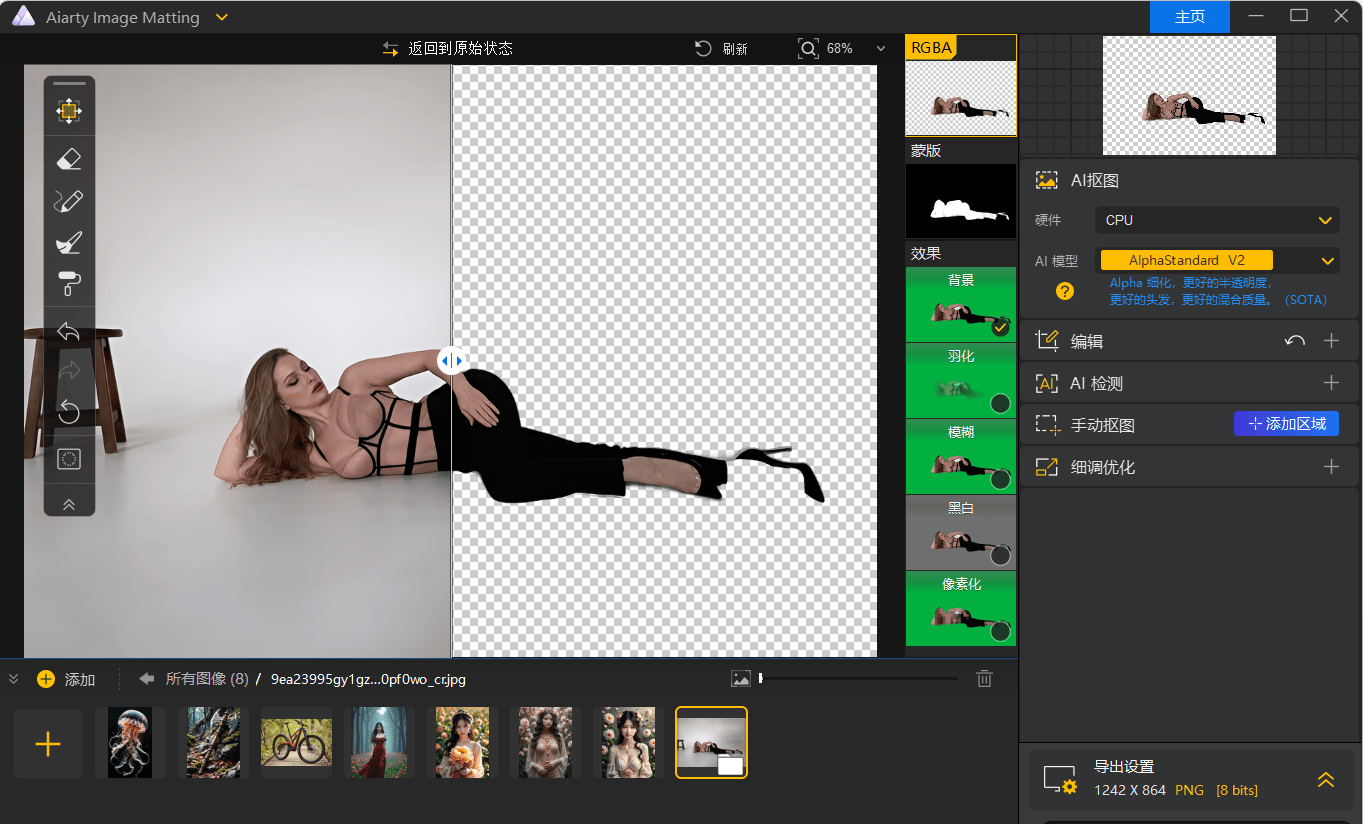Select the brush pen tool
This screenshot has height=824, width=1363.
coord(69,201)
